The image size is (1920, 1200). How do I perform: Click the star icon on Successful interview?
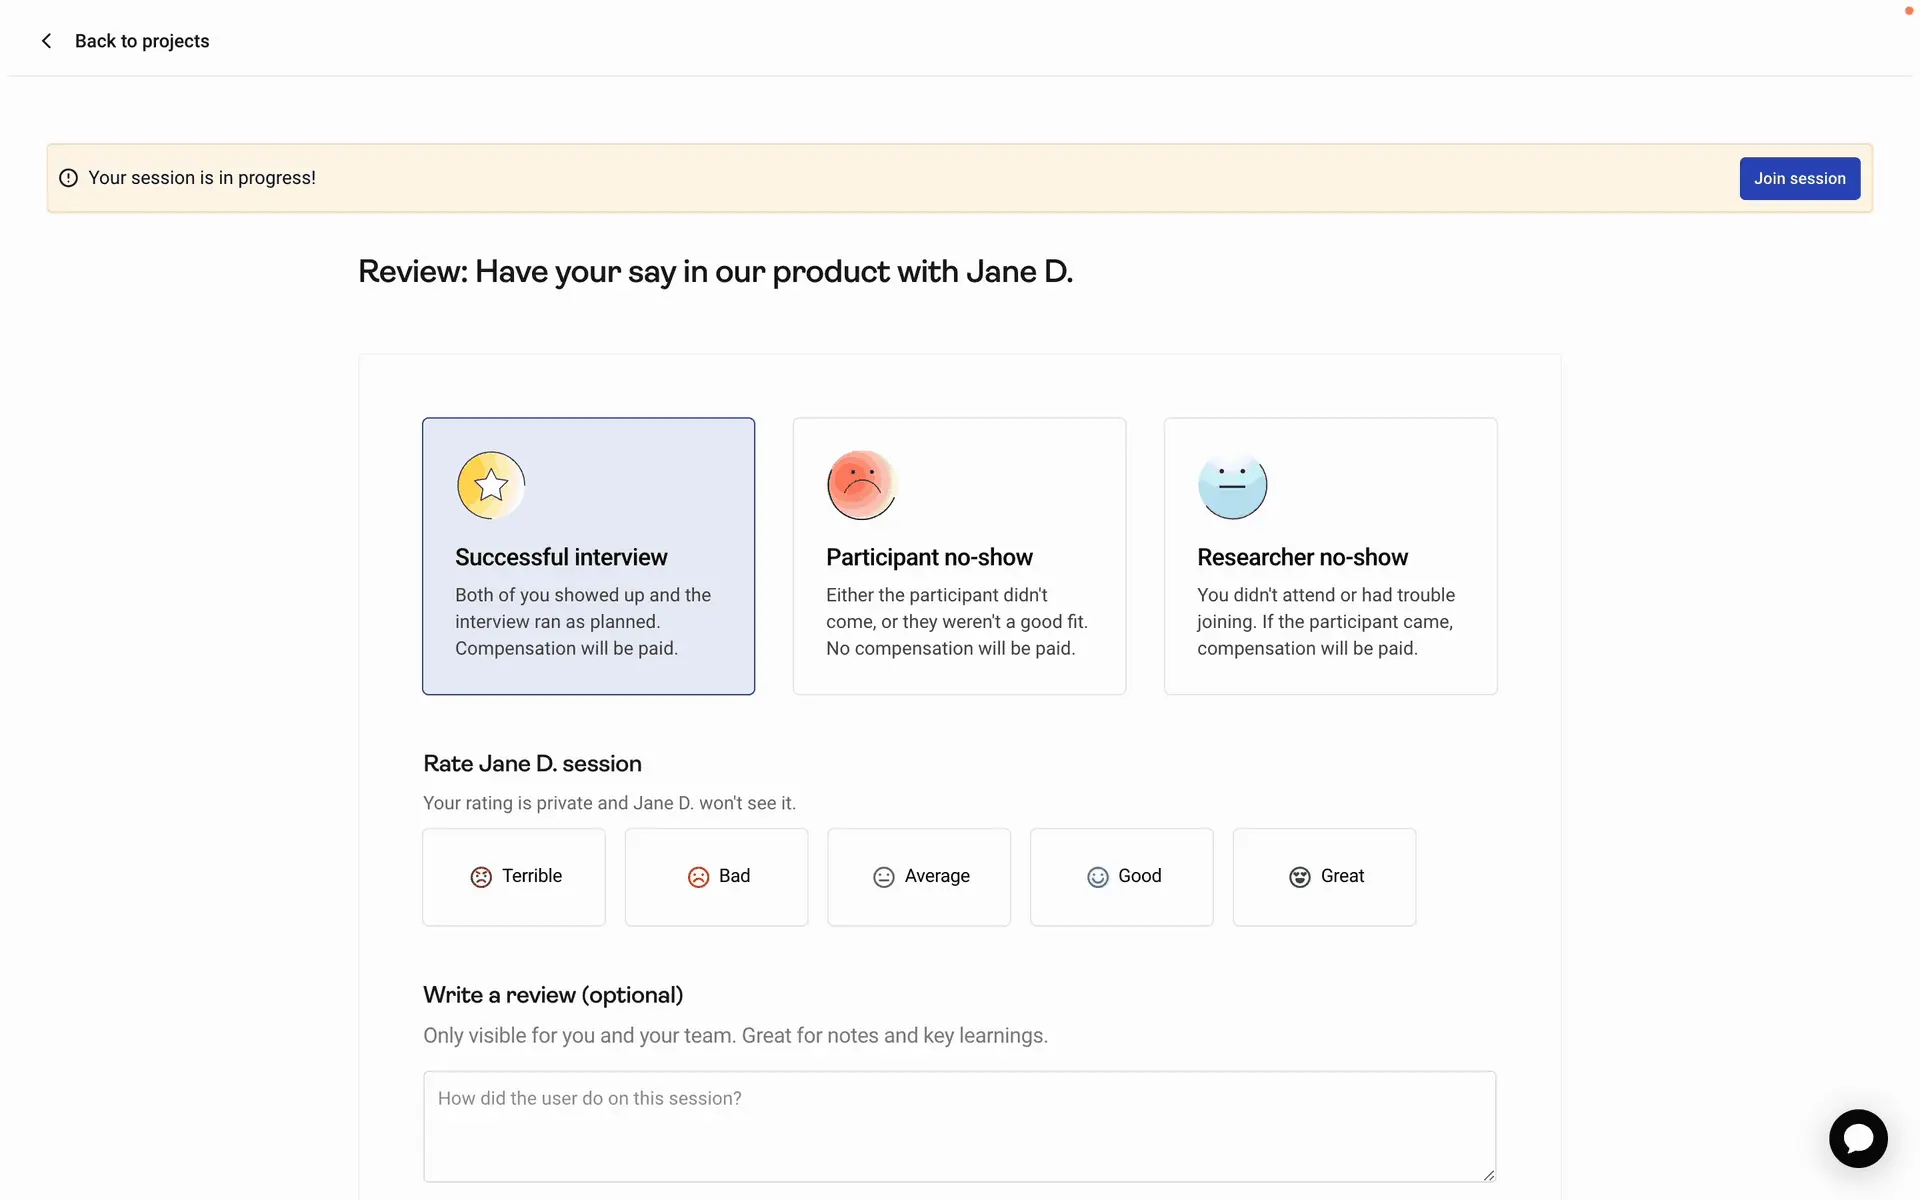(x=491, y=485)
